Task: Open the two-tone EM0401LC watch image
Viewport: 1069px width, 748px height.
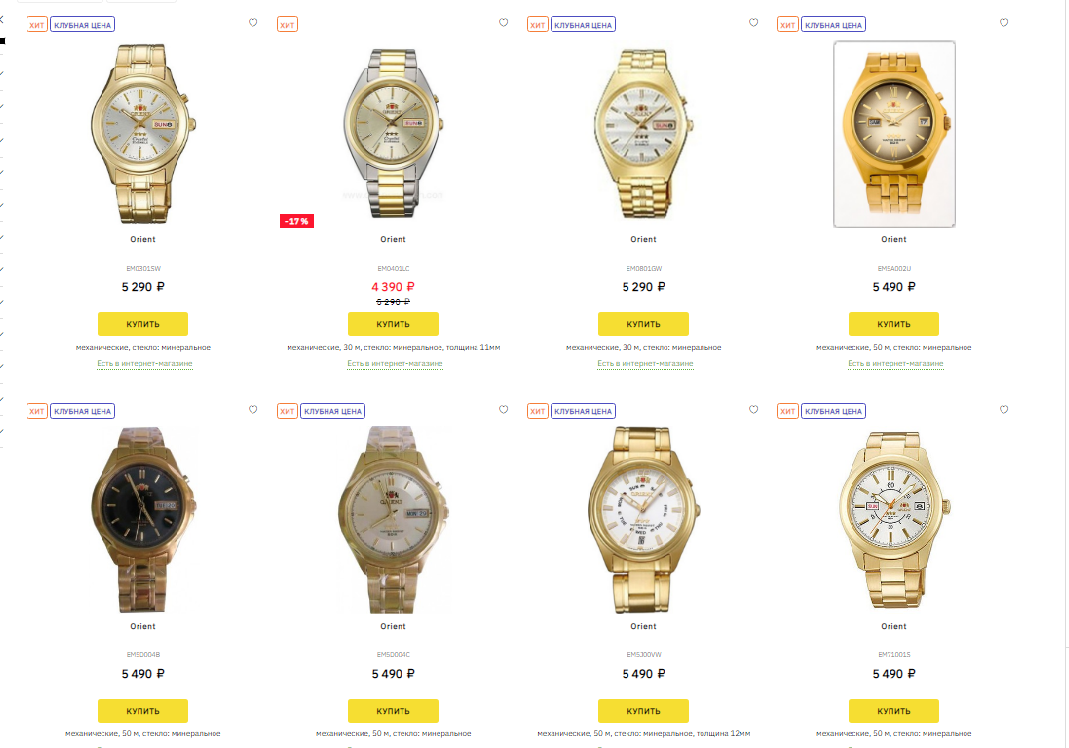Action: click(393, 133)
